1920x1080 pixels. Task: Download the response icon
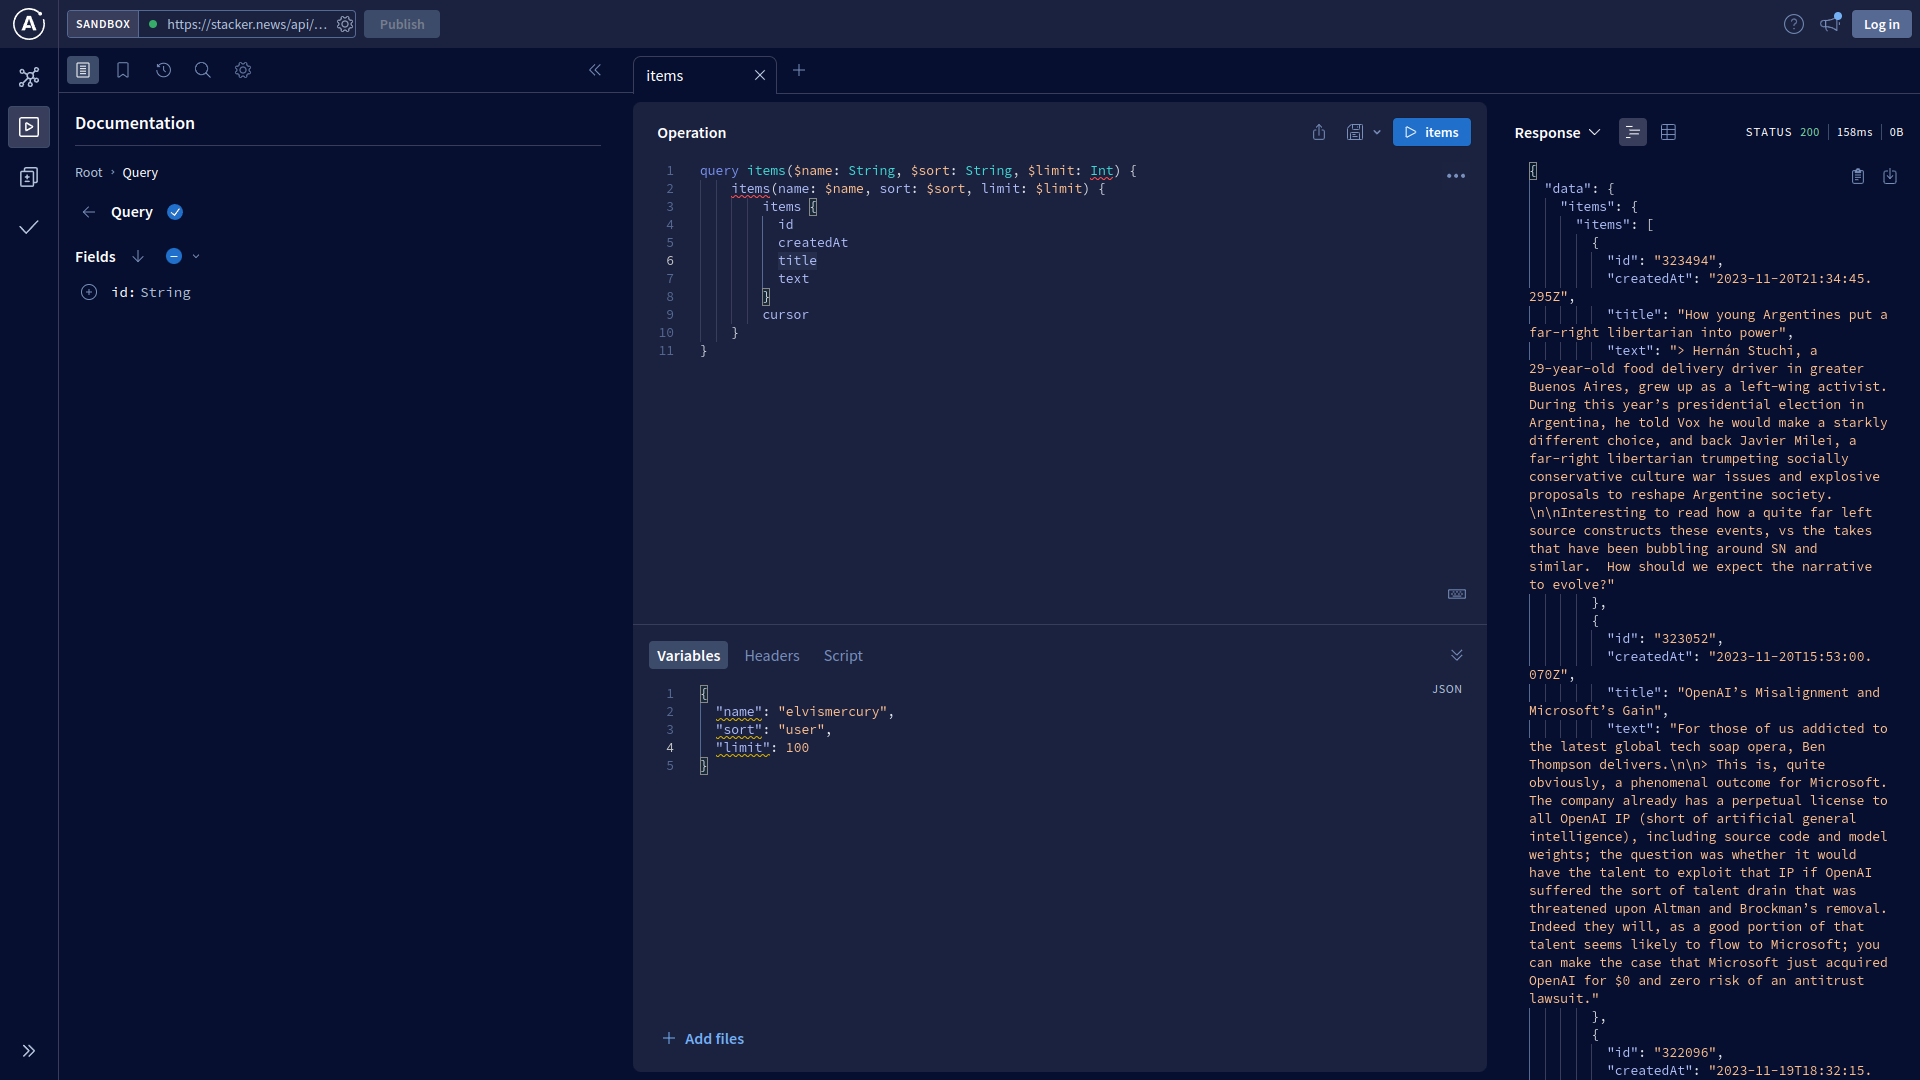click(1889, 176)
